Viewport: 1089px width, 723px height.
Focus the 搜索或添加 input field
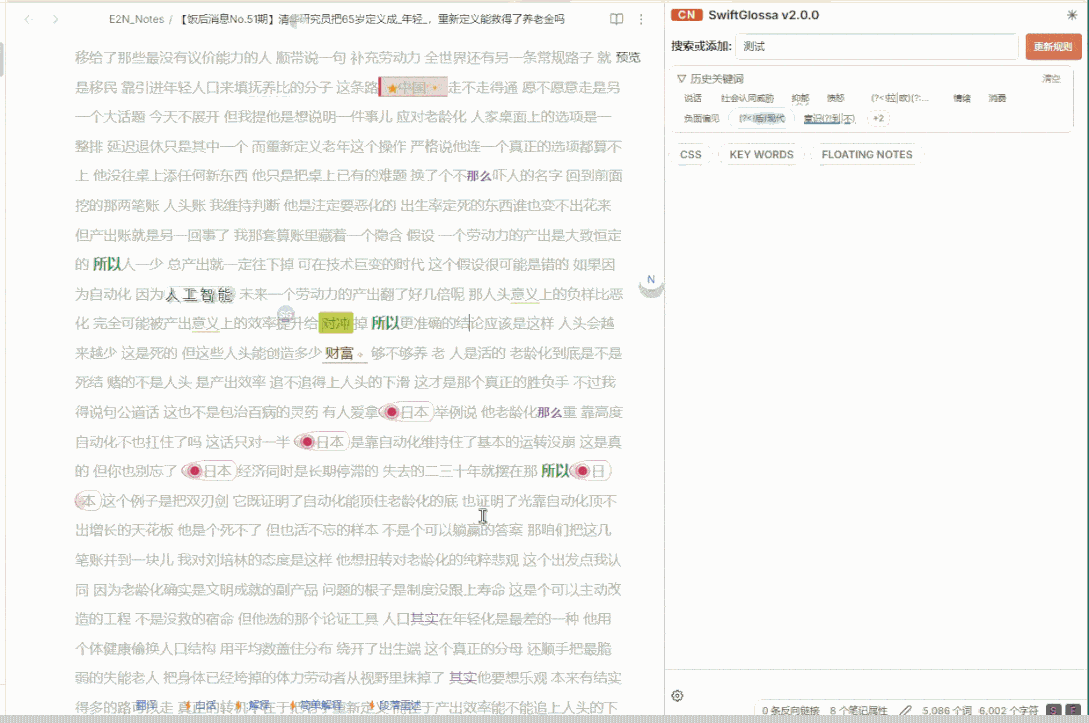876,47
